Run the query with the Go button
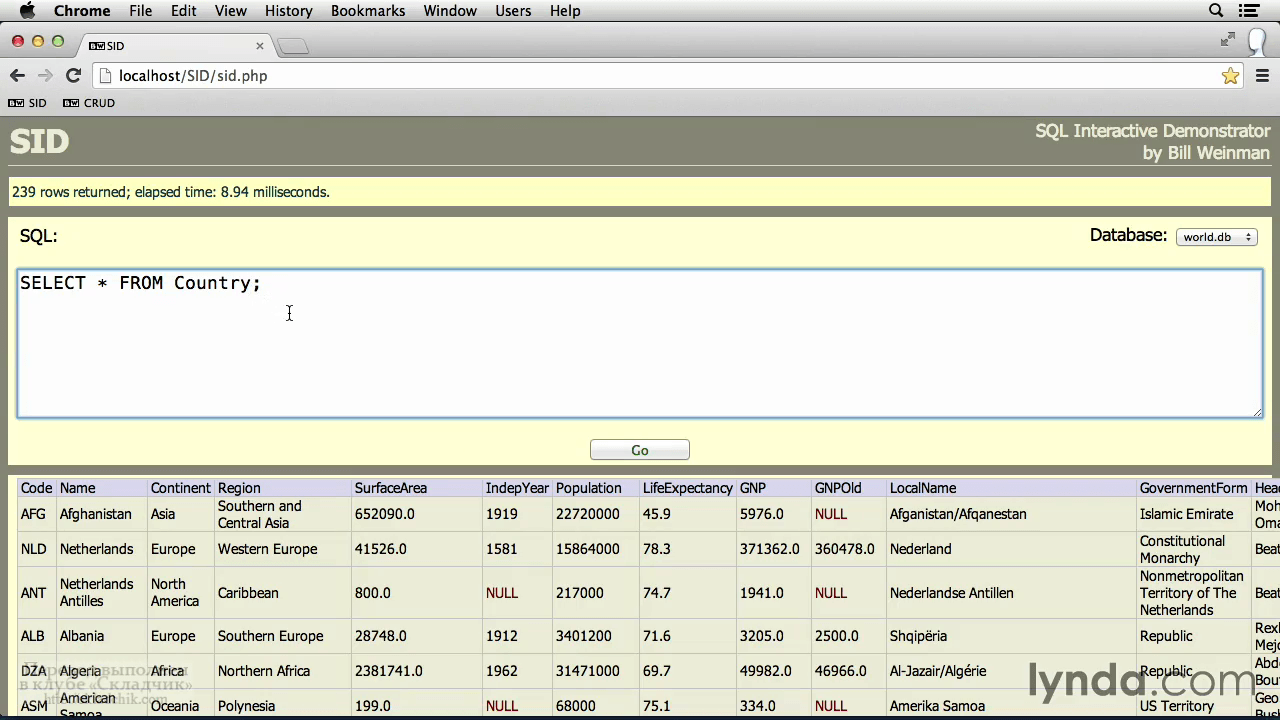The height and width of the screenshot is (720, 1280). pos(640,450)
